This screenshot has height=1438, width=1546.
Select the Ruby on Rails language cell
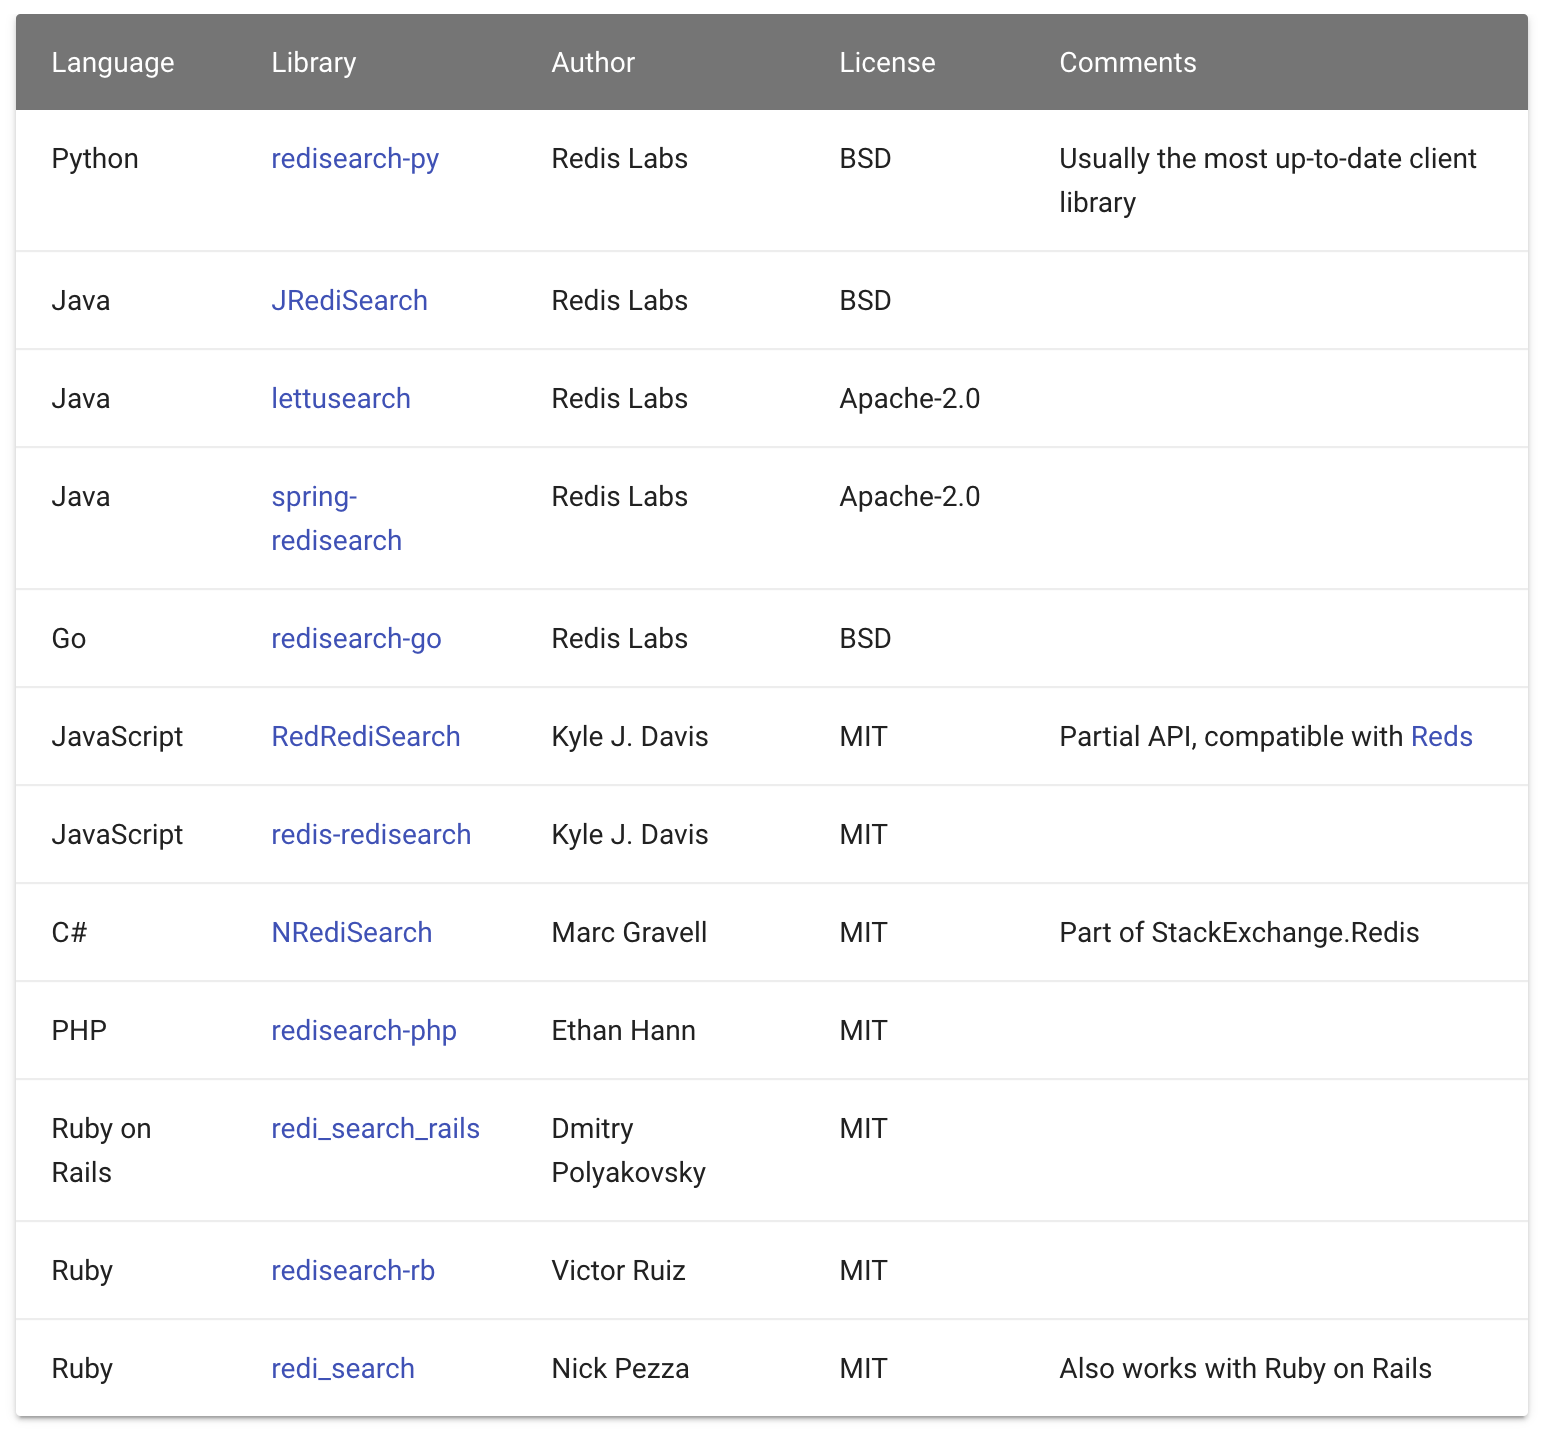coord(101,1150)
